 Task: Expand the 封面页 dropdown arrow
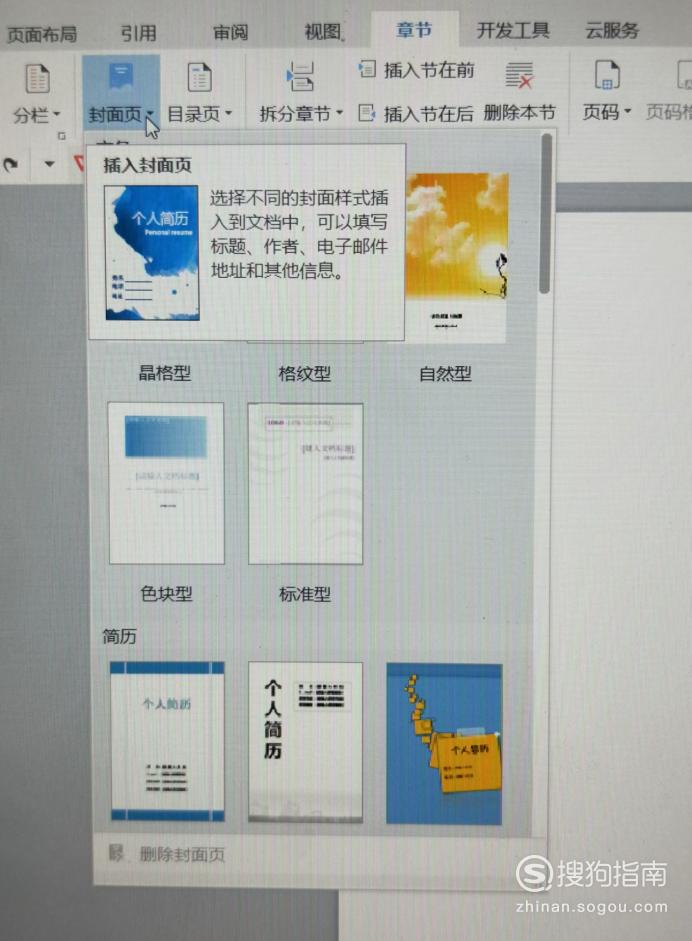point(149,113)
